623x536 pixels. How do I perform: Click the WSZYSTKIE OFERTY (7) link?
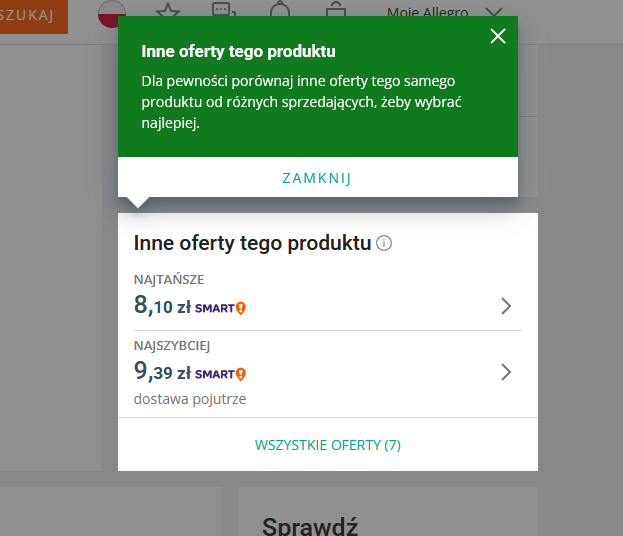click(x=327, y=445)
